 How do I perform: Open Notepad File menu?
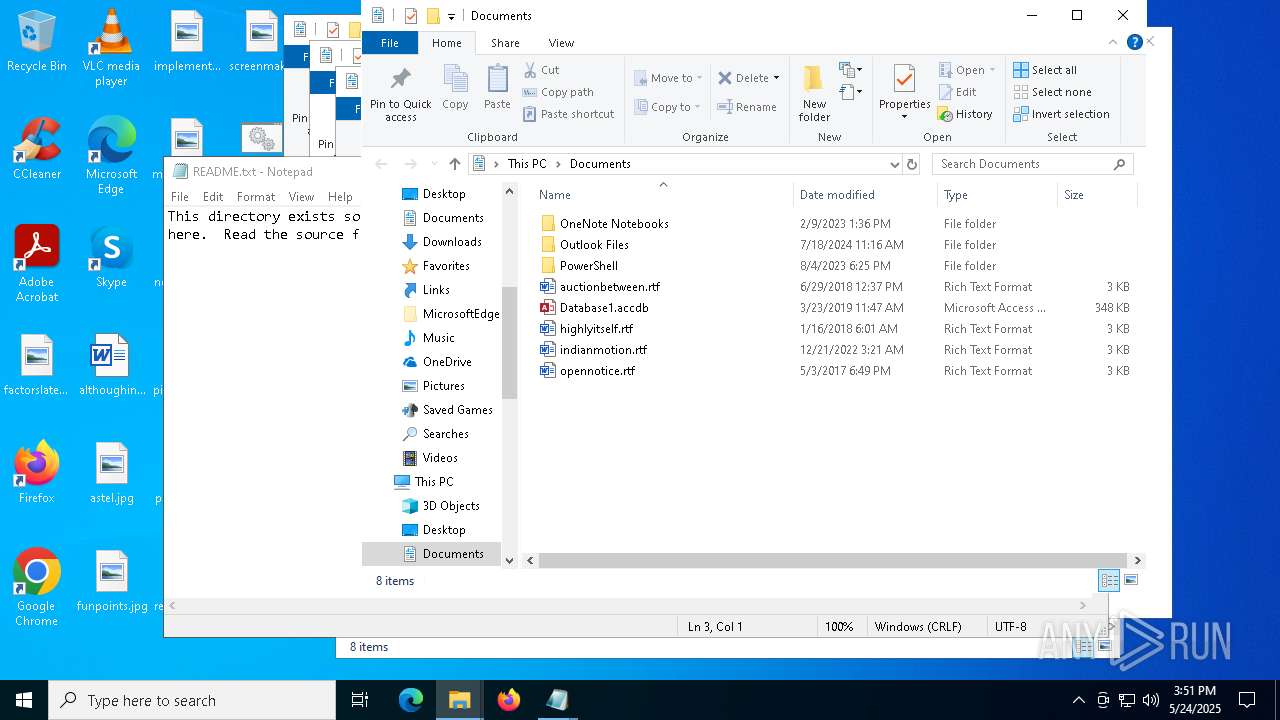(180, 197)
